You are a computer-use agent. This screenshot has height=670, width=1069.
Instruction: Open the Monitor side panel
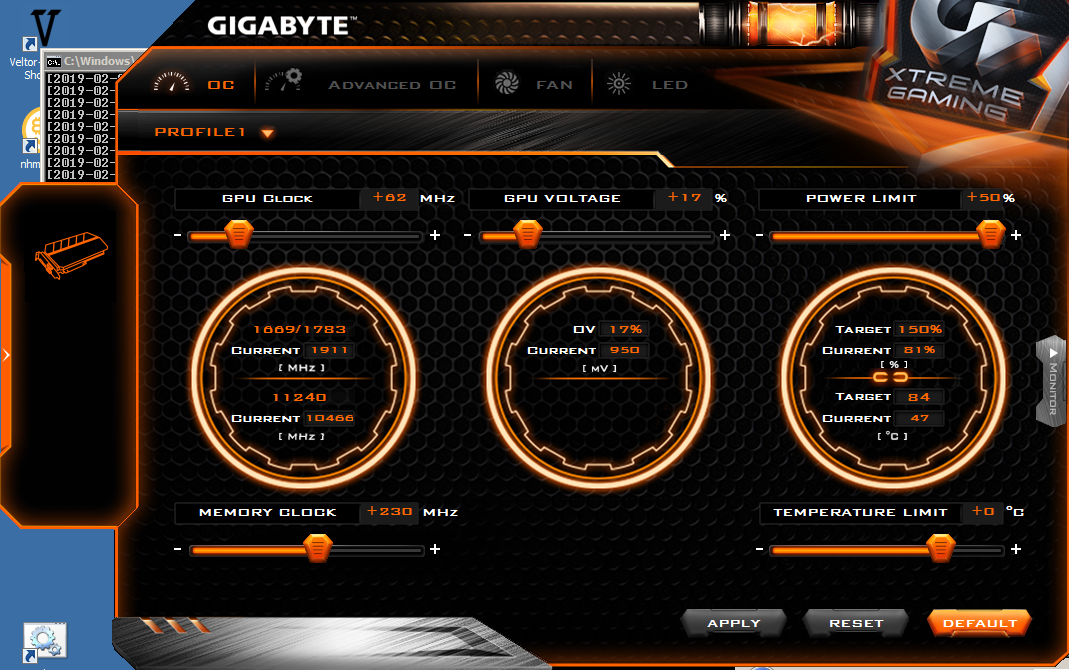pyautogui.click(x=1052, y=382)
